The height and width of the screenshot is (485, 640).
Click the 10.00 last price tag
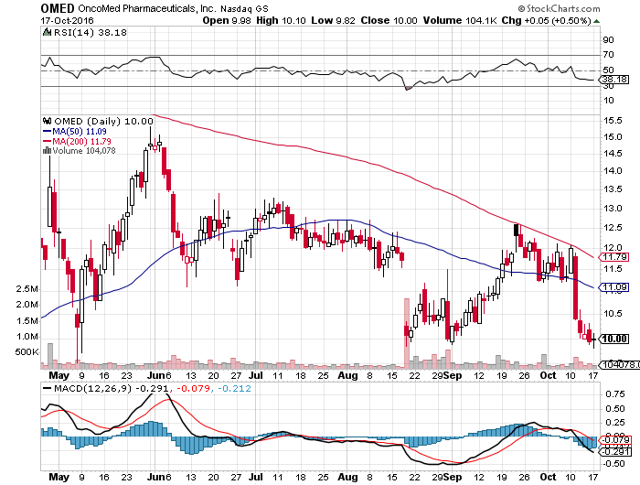click(x=613, y=339)
